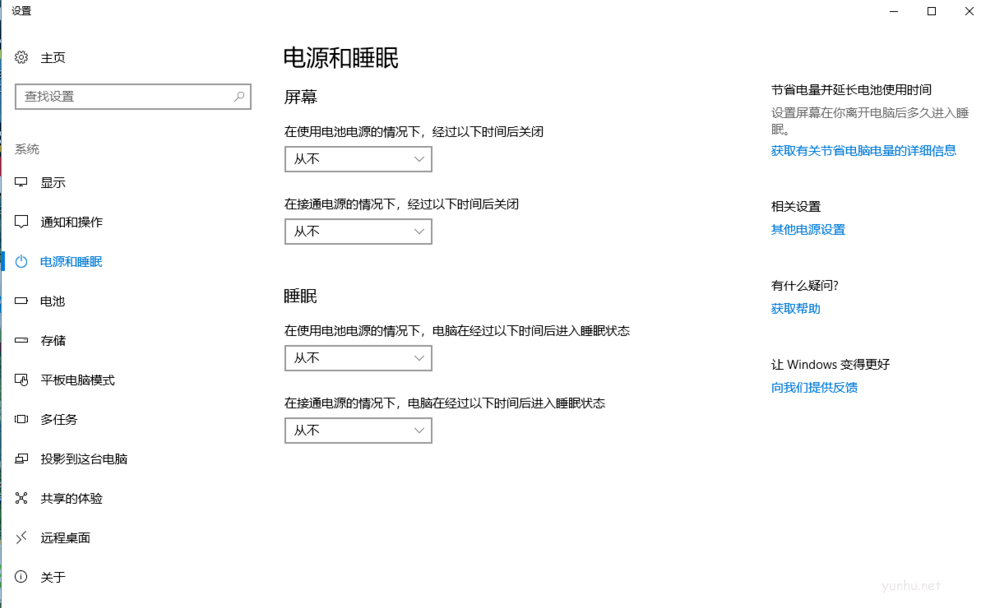This screenshot has height=608, width=981.
Task: Select the 电池 battery settings icon
Action: point(22,300)
